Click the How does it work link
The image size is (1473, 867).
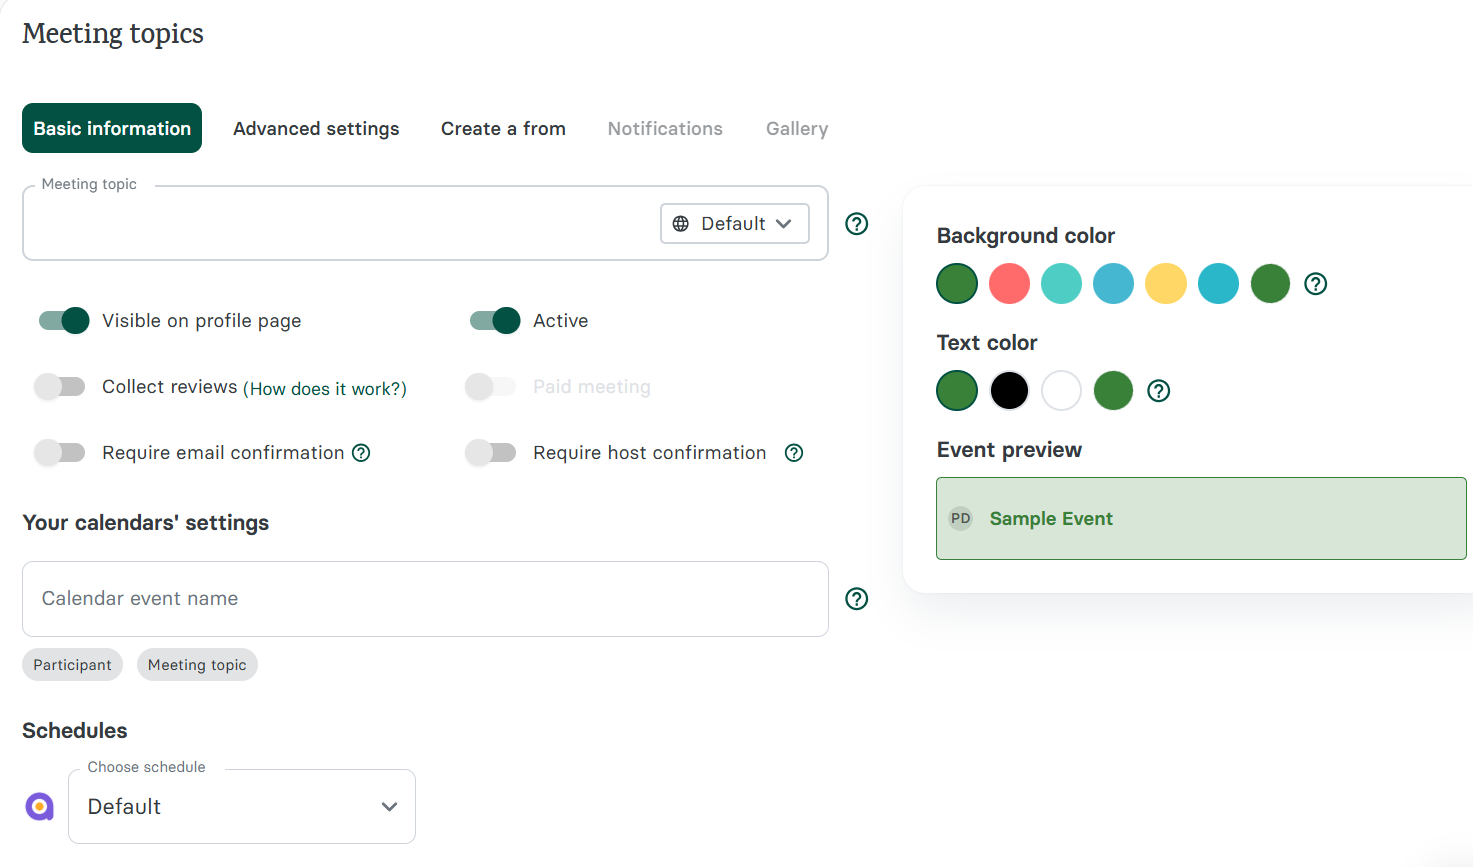pos(326,388)
